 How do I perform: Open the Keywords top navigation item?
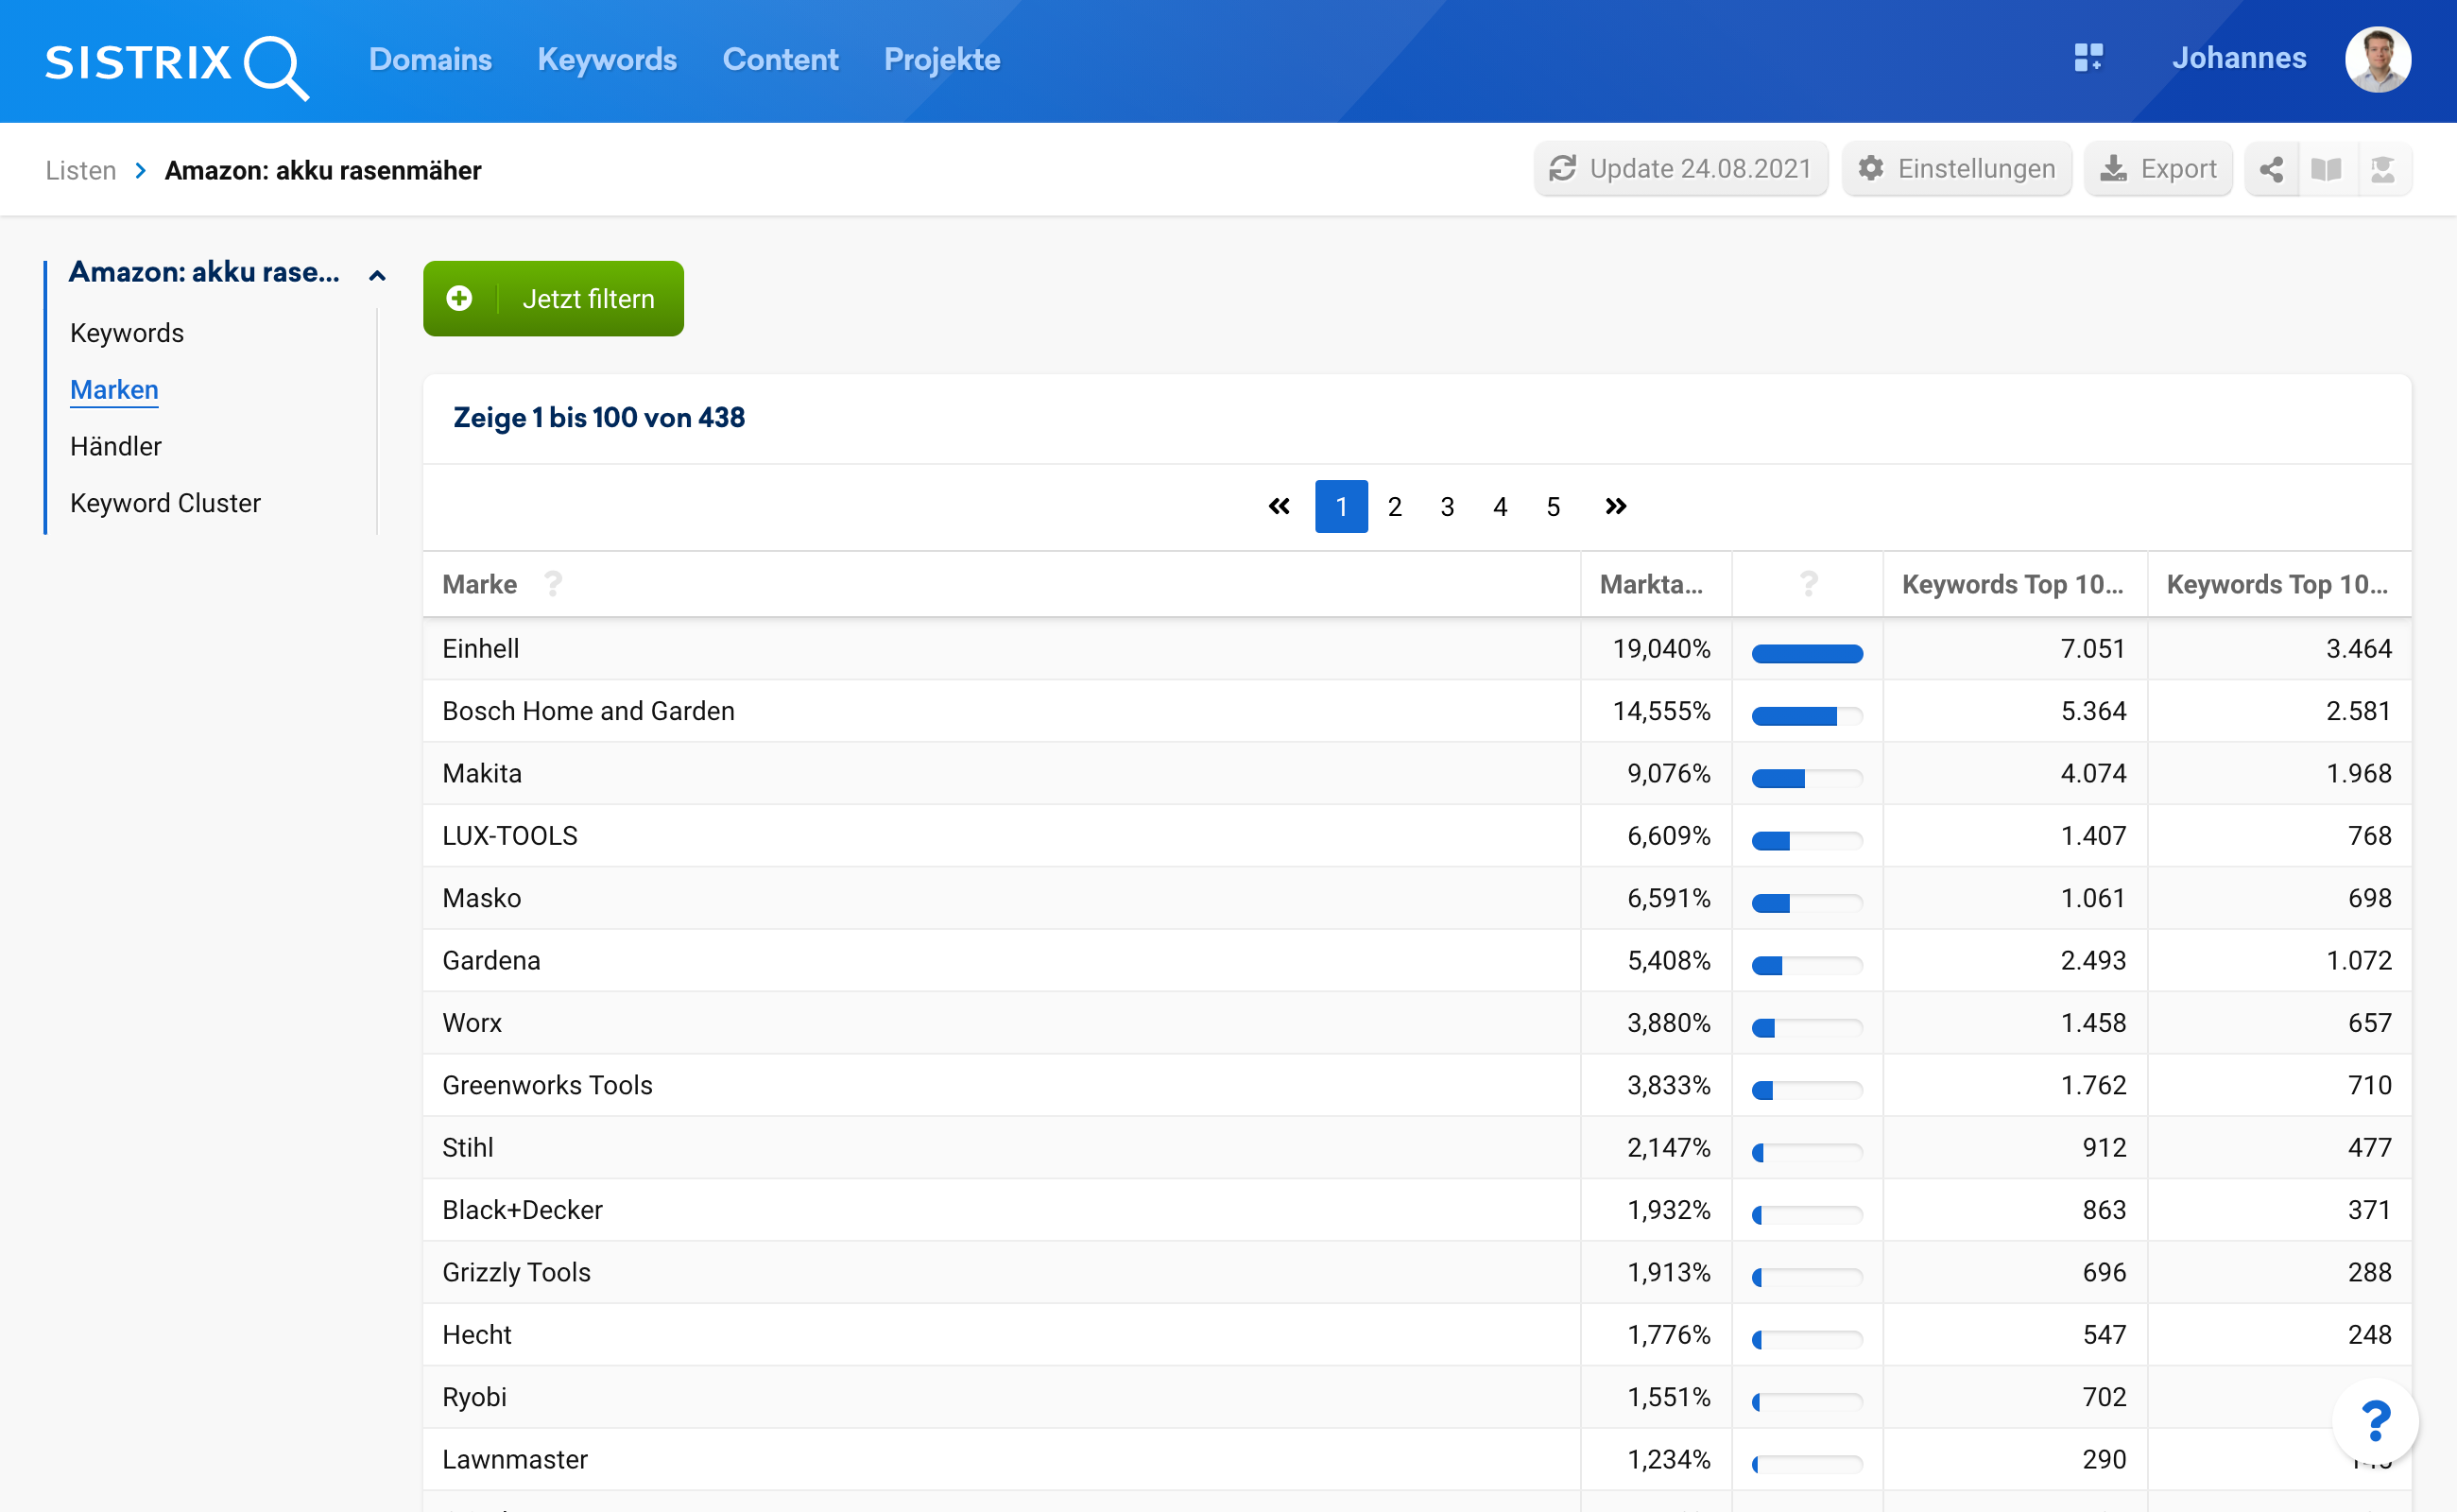coord(607,60)
